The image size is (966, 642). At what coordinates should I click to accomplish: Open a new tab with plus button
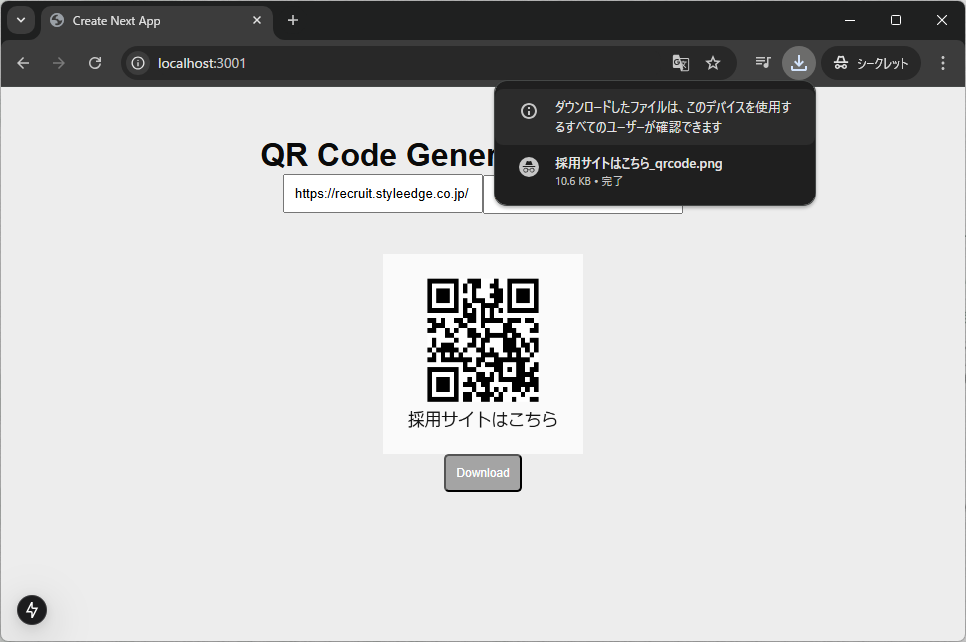293,20
